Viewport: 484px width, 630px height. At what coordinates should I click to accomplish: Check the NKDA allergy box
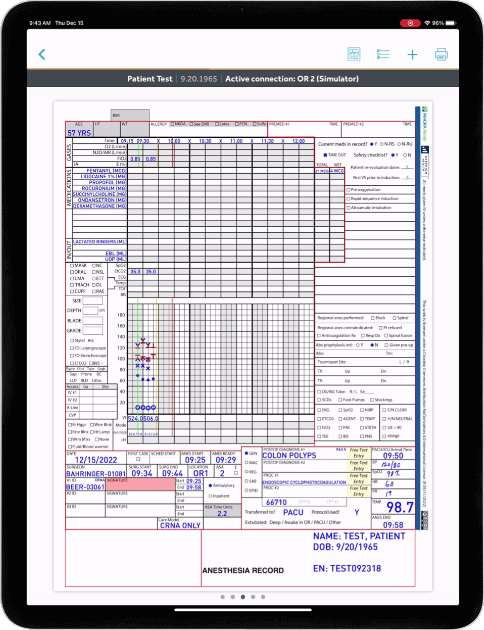(x=172, y=124)
